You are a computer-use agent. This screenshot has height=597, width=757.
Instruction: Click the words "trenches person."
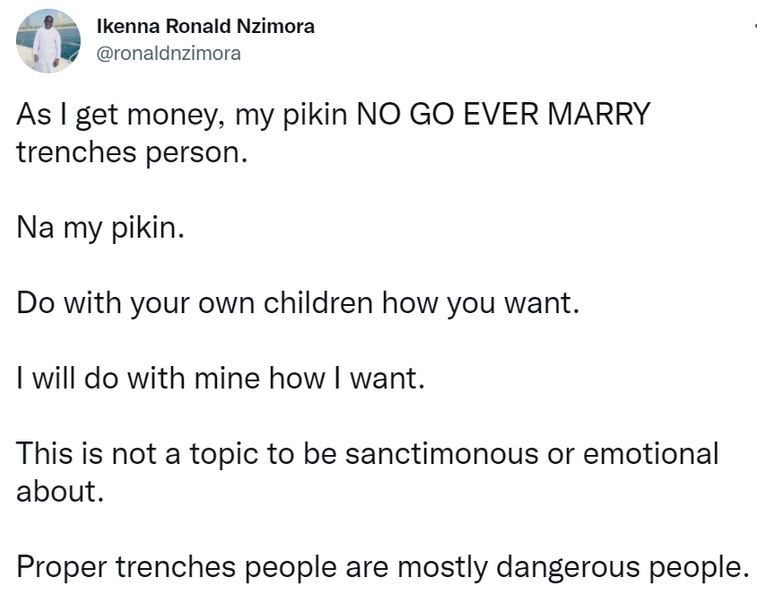tap(130, 155)
